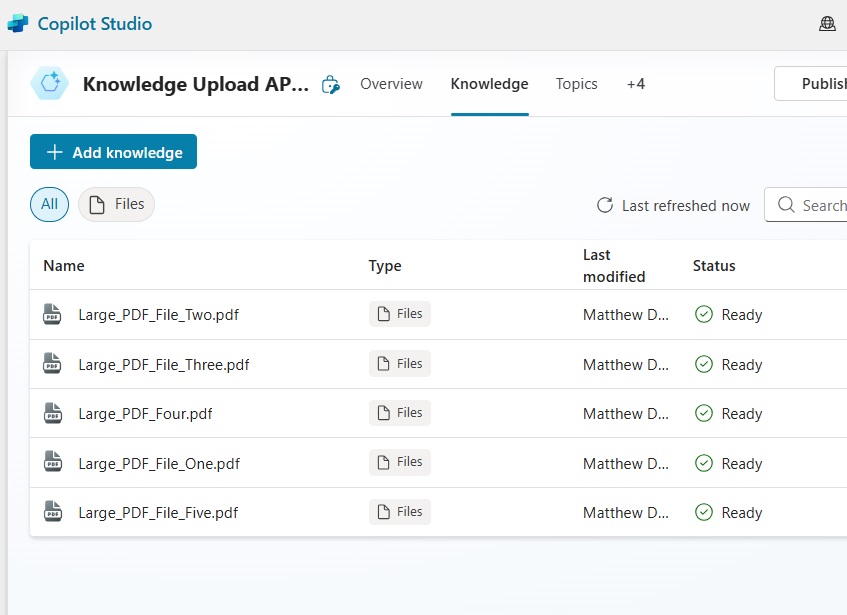Click the agent avatar icon beside the title
This screenshot has width=847, height=615.
click(x=50, y=83)
